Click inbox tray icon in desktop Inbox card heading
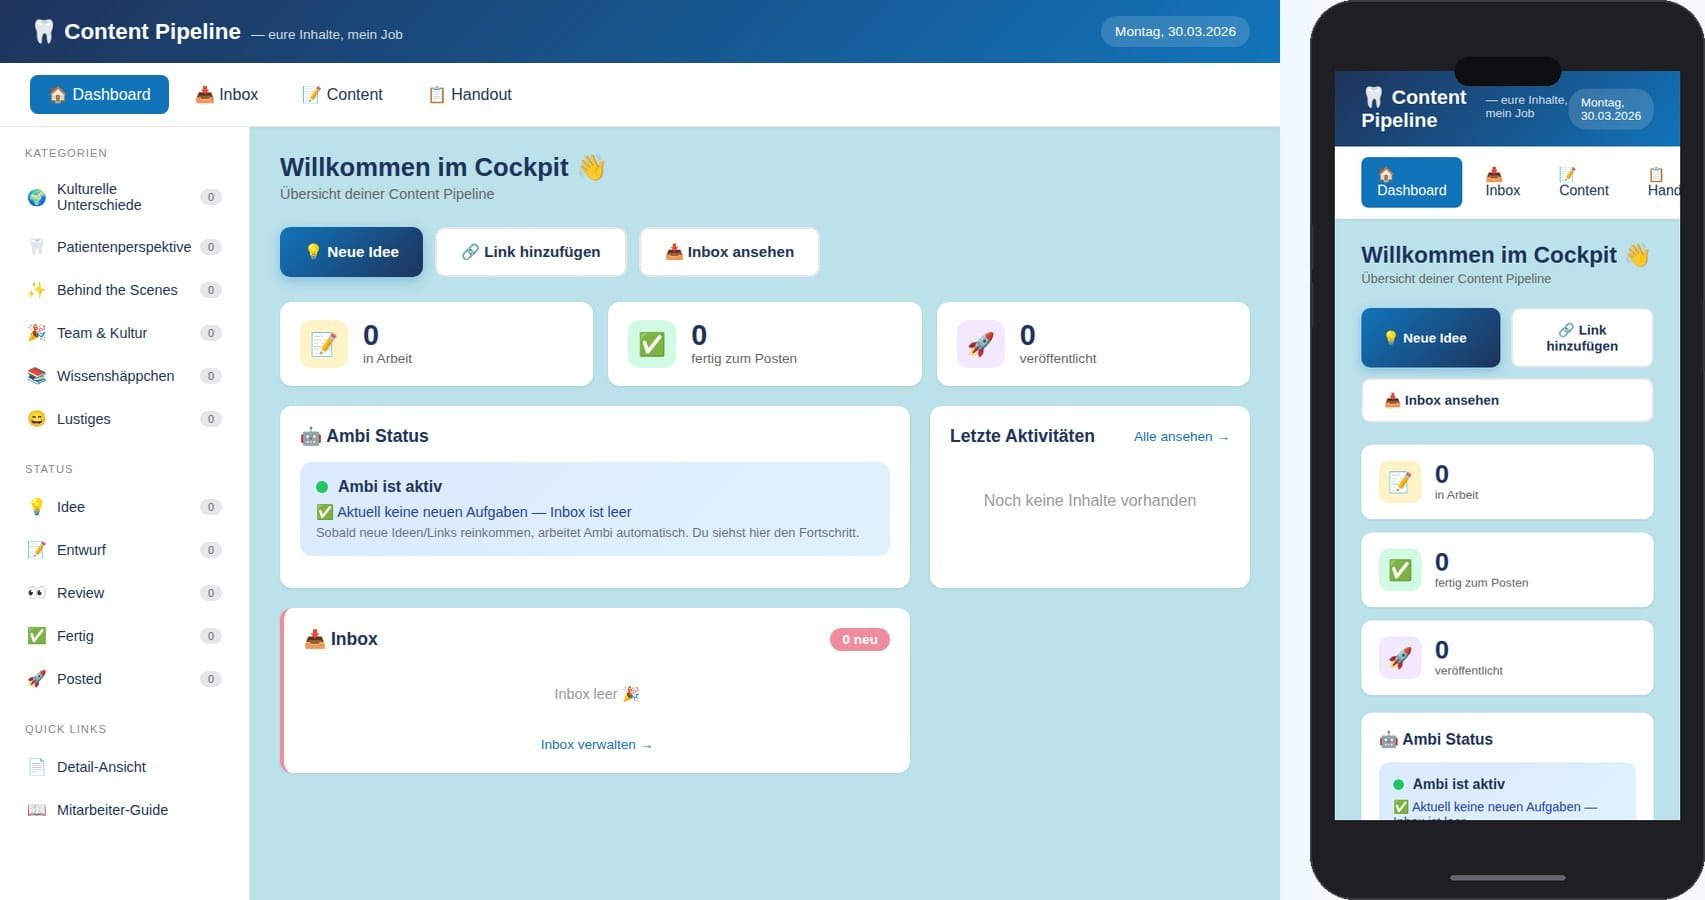1705x900 pixels. [x=315, y=639]
